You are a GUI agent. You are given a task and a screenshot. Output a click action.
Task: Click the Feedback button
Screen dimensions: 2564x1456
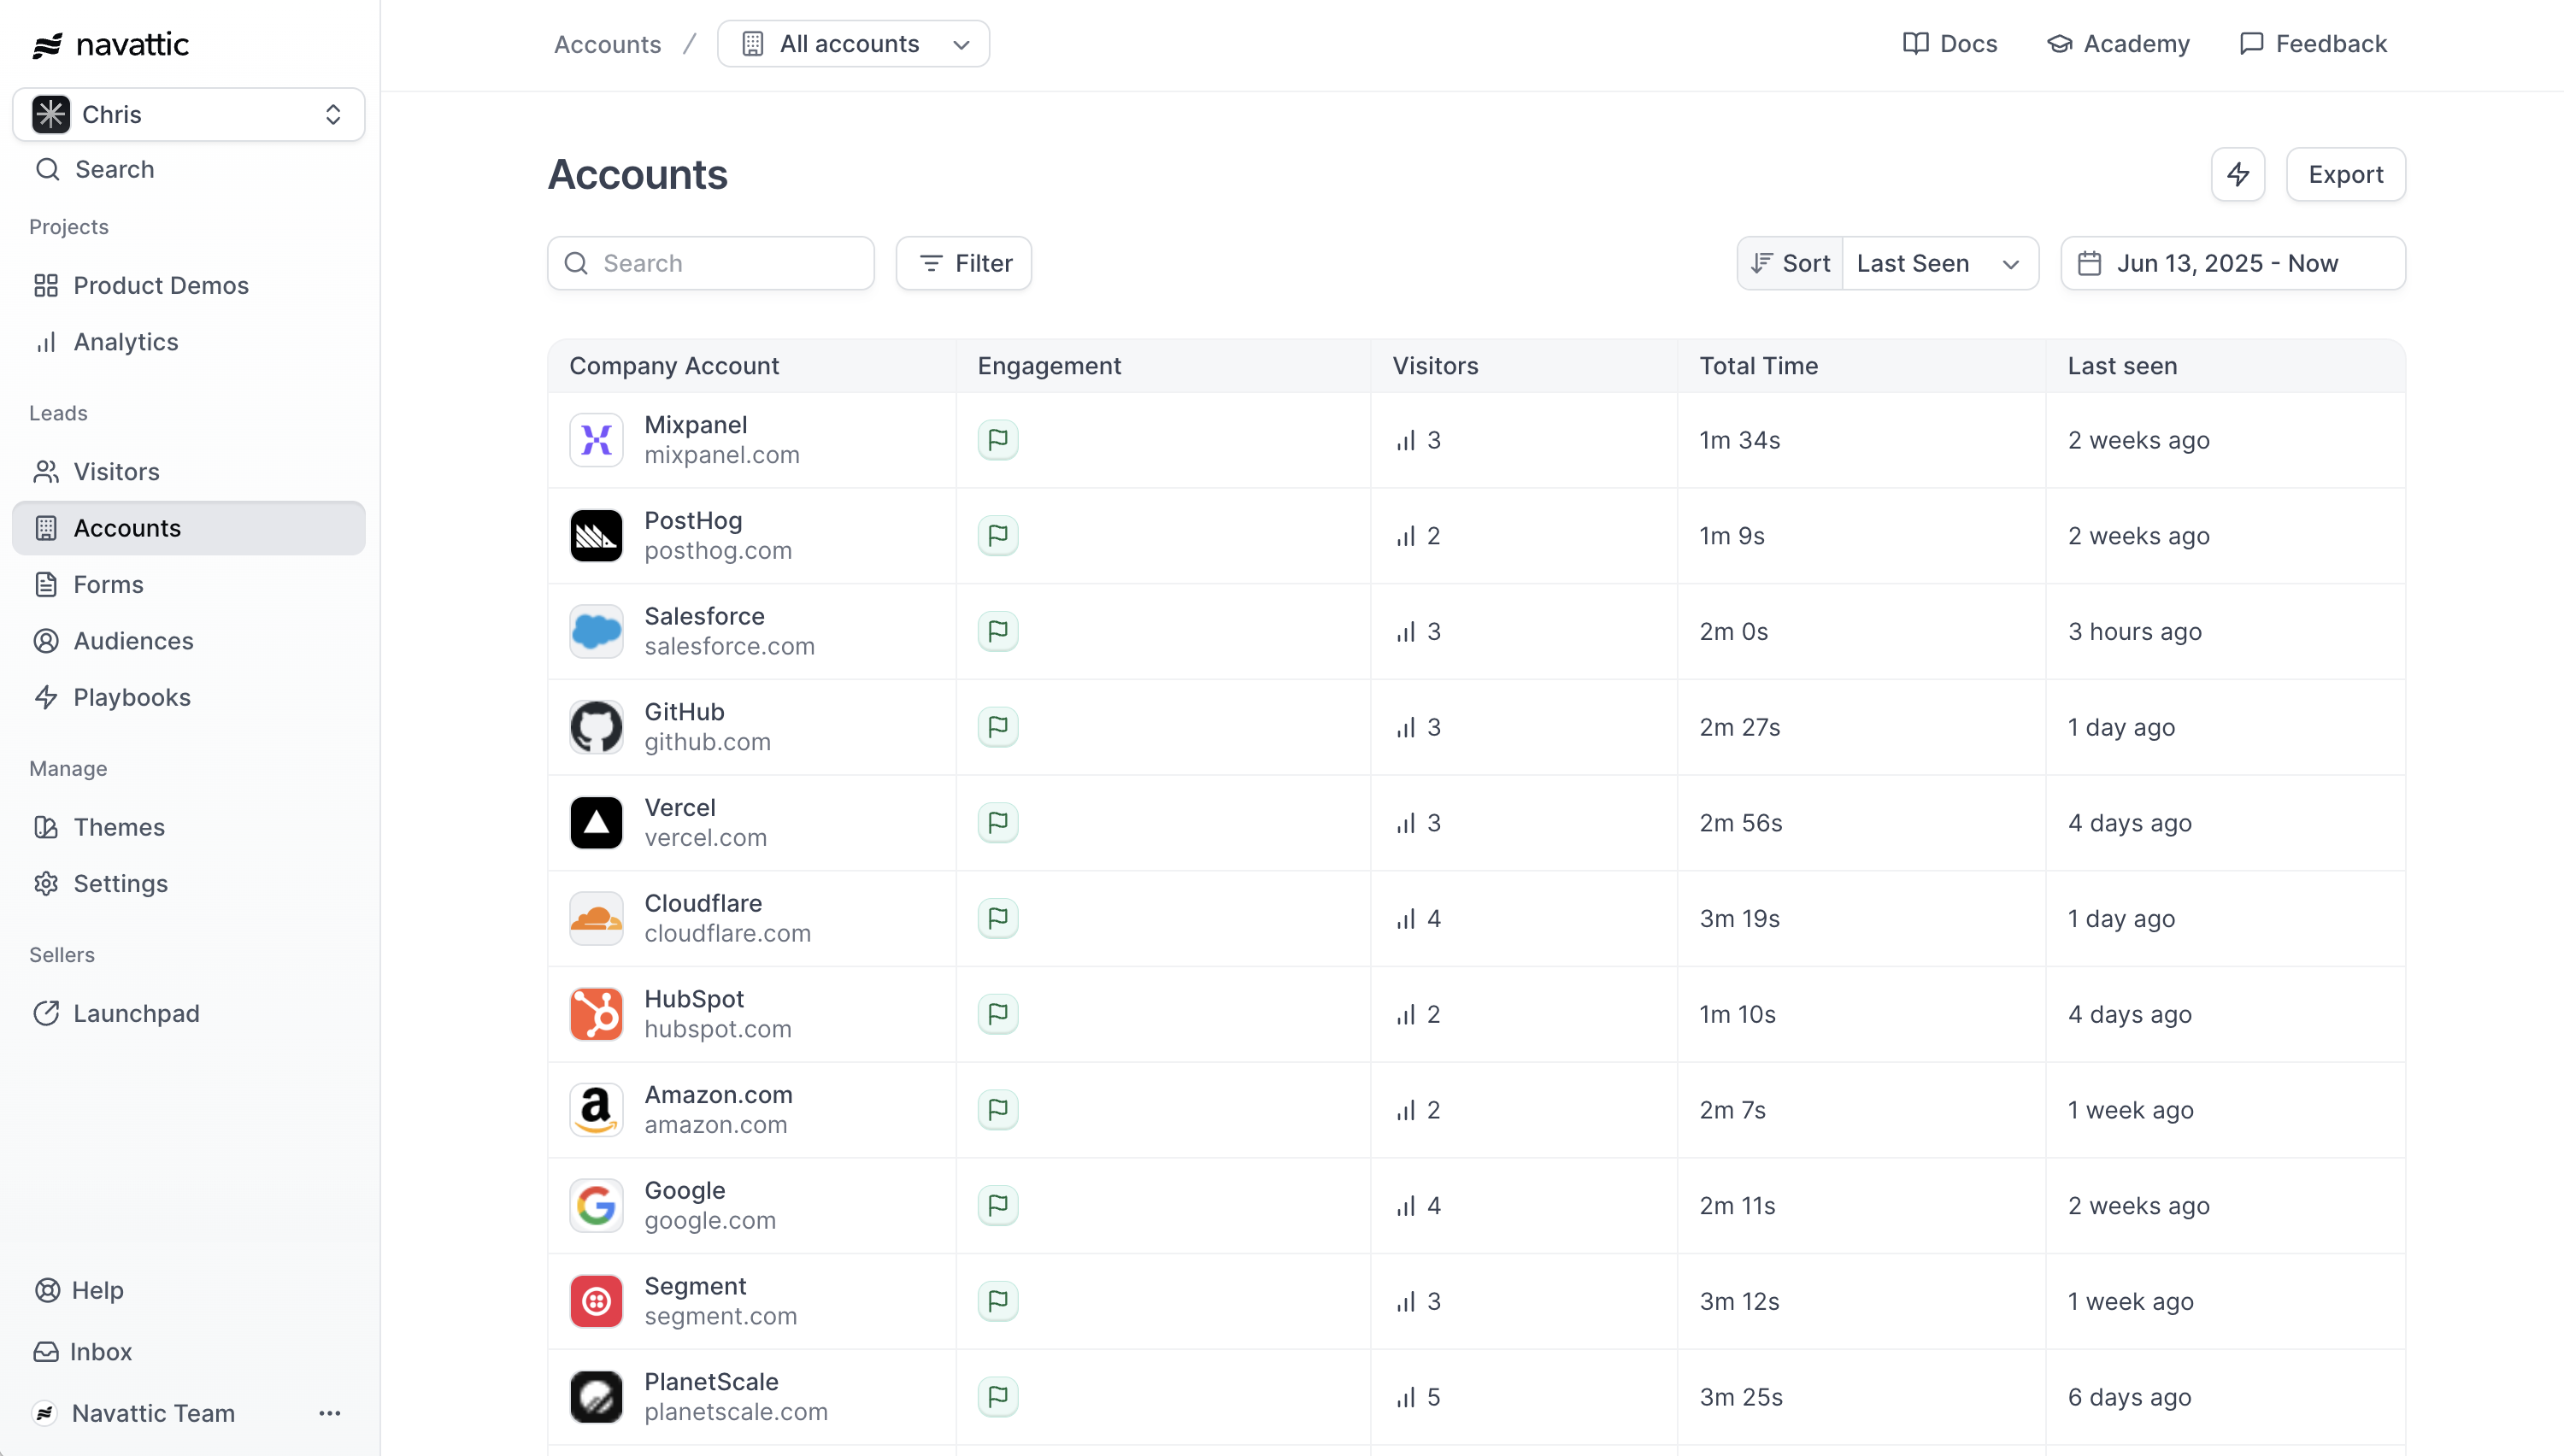[x=2313, y=44]
